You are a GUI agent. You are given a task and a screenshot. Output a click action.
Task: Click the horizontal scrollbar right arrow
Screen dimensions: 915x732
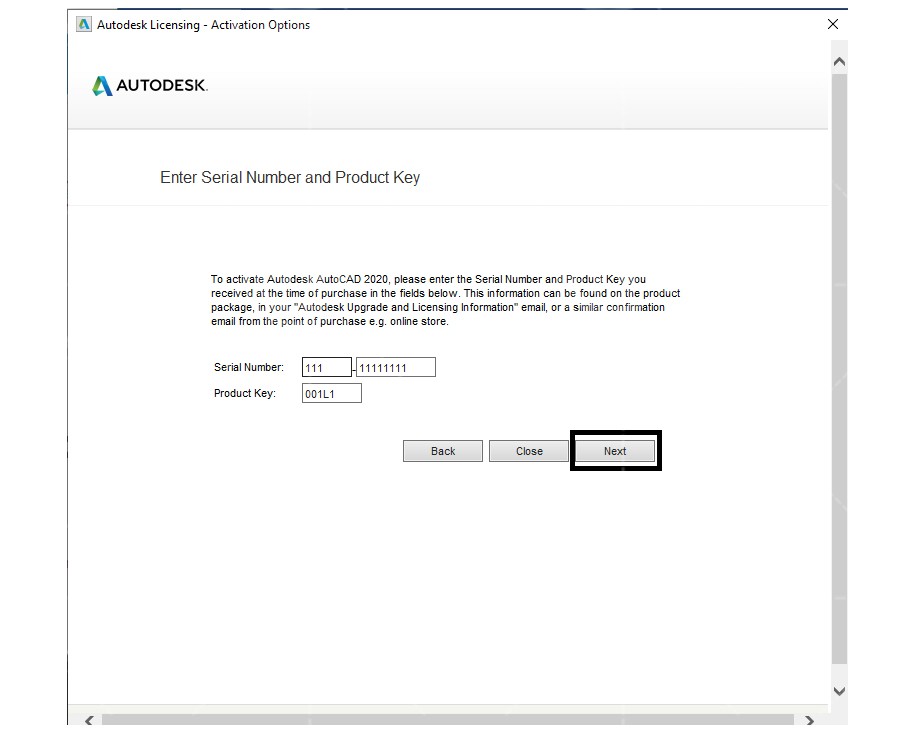(x=809, y=720)
